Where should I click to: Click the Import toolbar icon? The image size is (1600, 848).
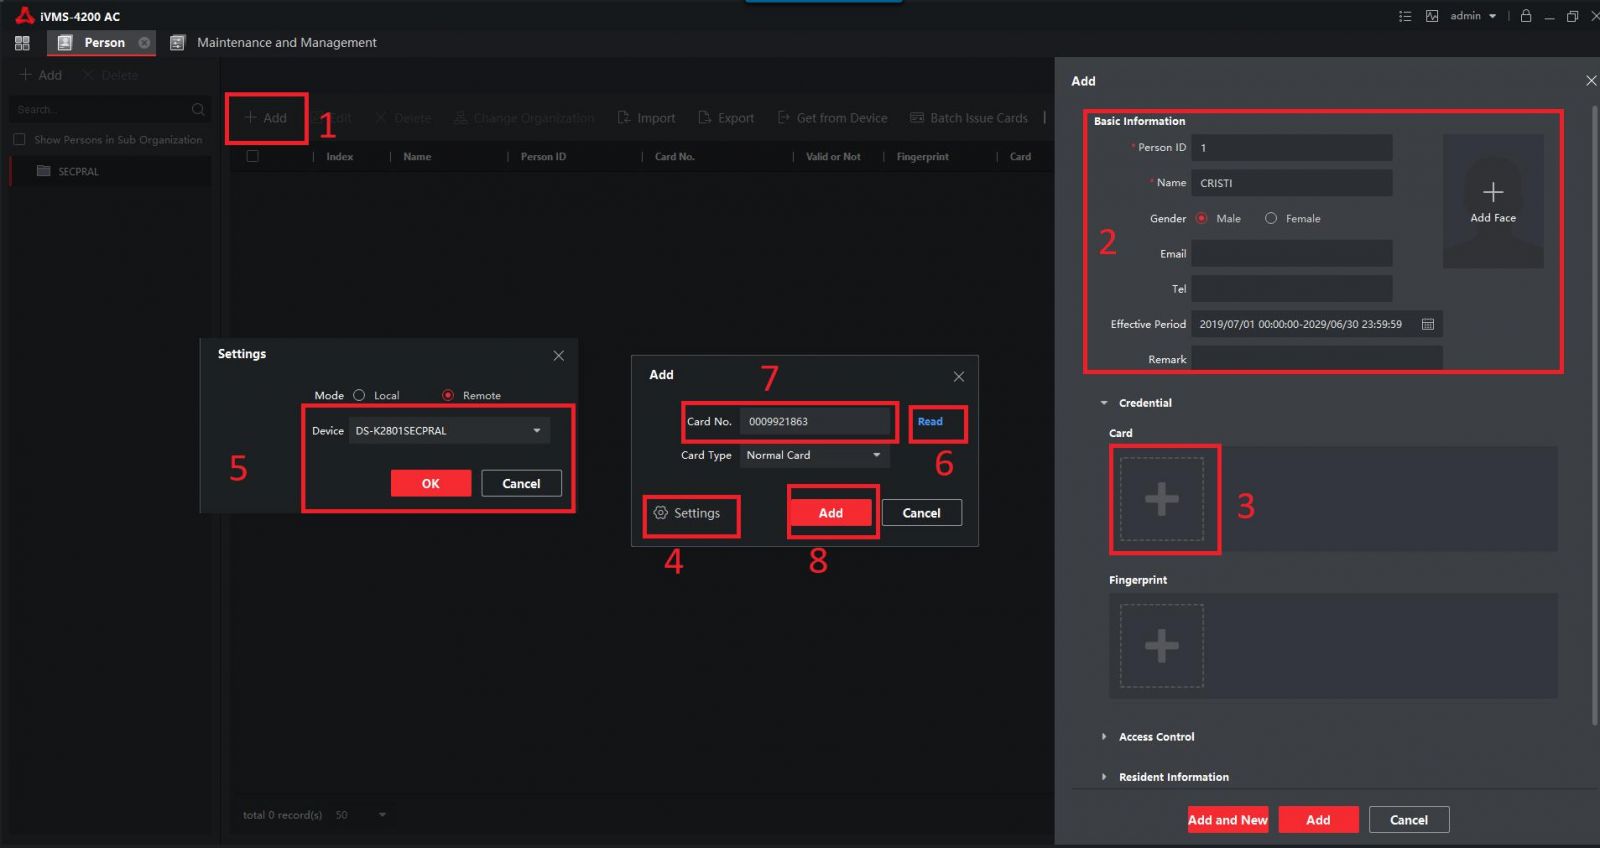(x=625, y=118)
